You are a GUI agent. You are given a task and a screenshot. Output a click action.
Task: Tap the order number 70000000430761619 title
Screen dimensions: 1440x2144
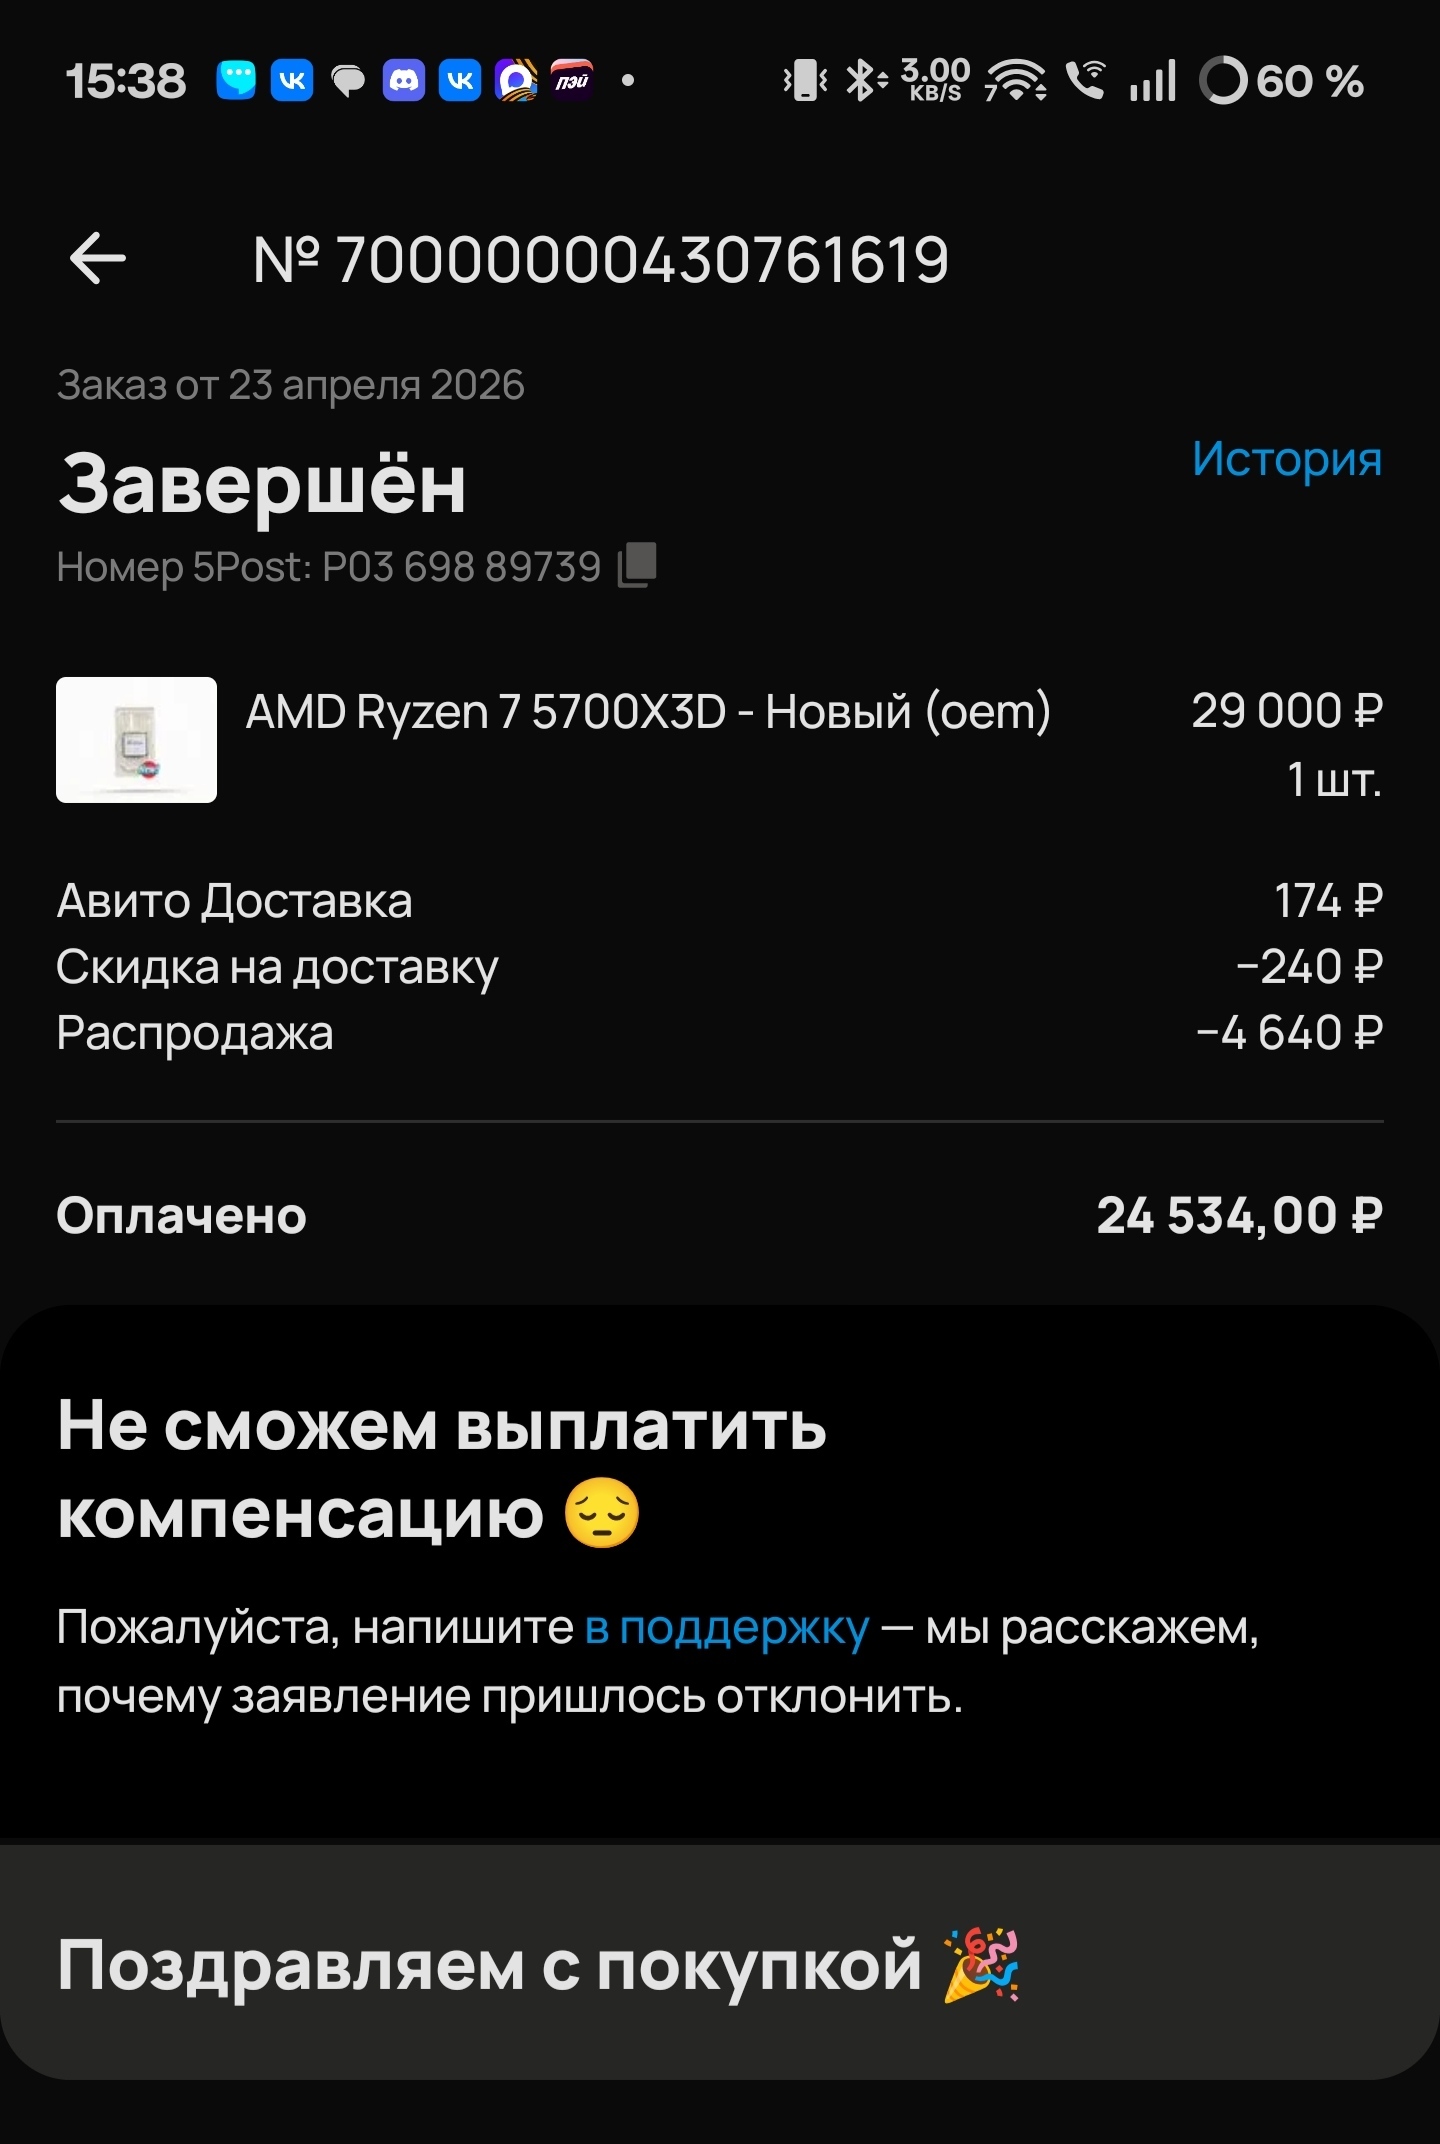(x=600, y=260)
